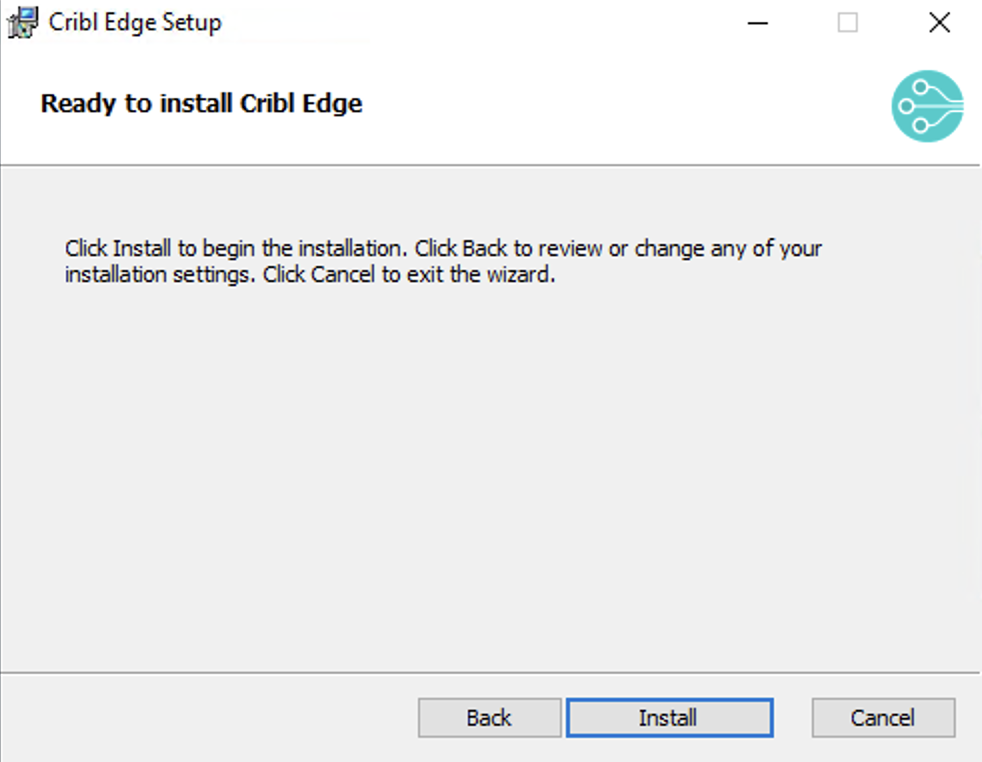
Task: Select the installer icon beside the window title
Action: coord(20,21)
